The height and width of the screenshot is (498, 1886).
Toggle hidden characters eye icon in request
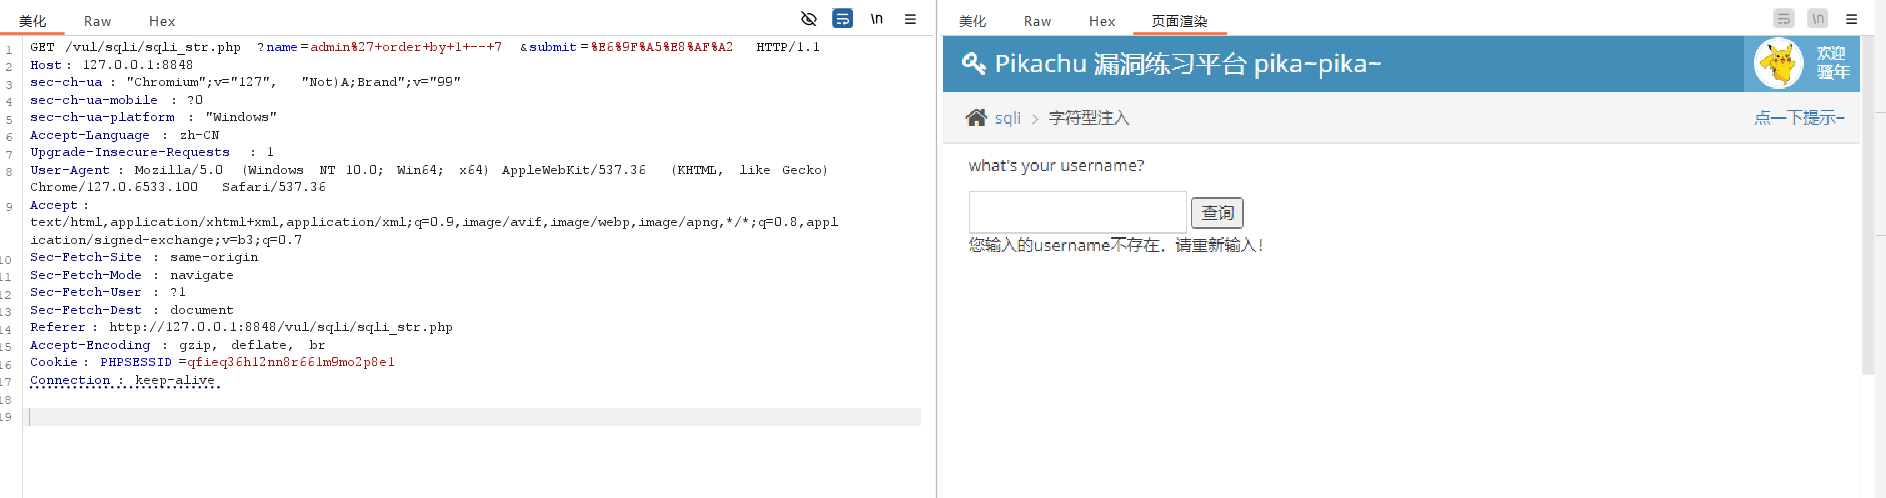click(809, 19)
